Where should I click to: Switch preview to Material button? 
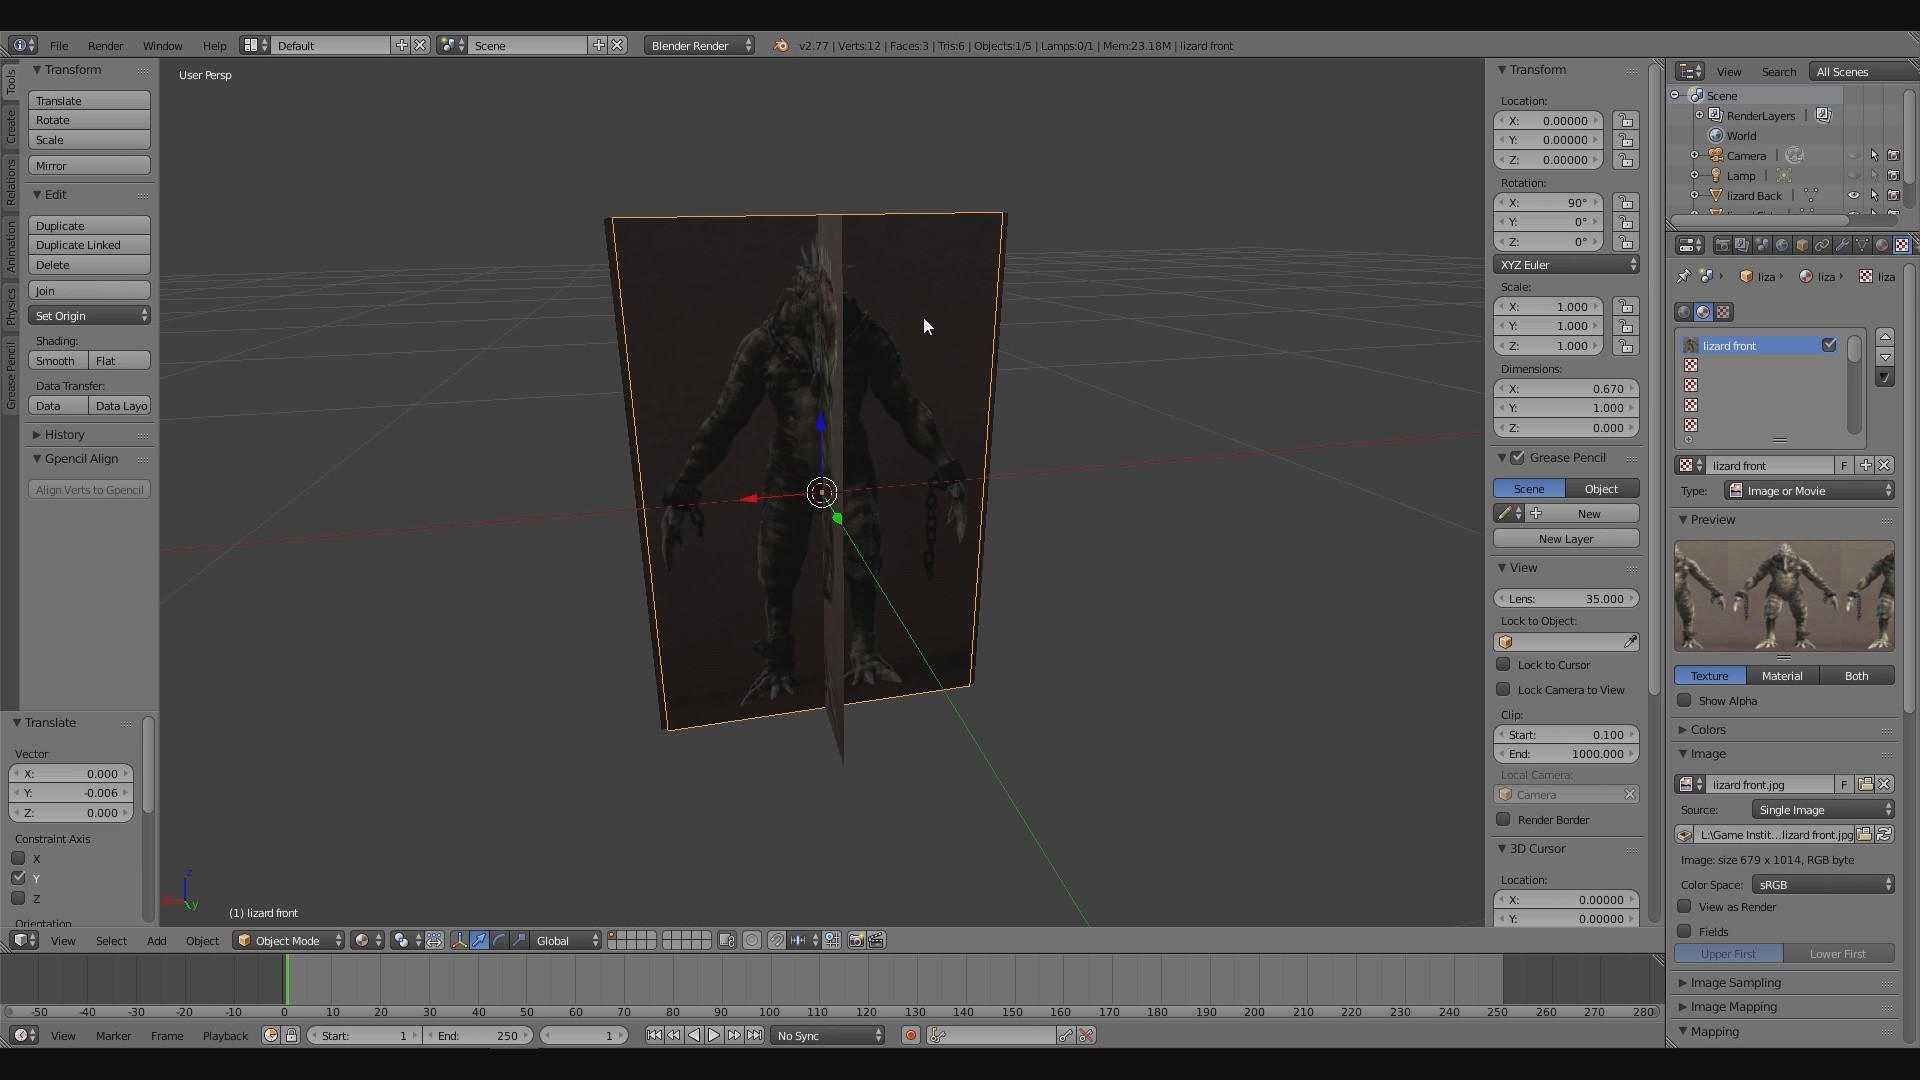(1782, 676)
